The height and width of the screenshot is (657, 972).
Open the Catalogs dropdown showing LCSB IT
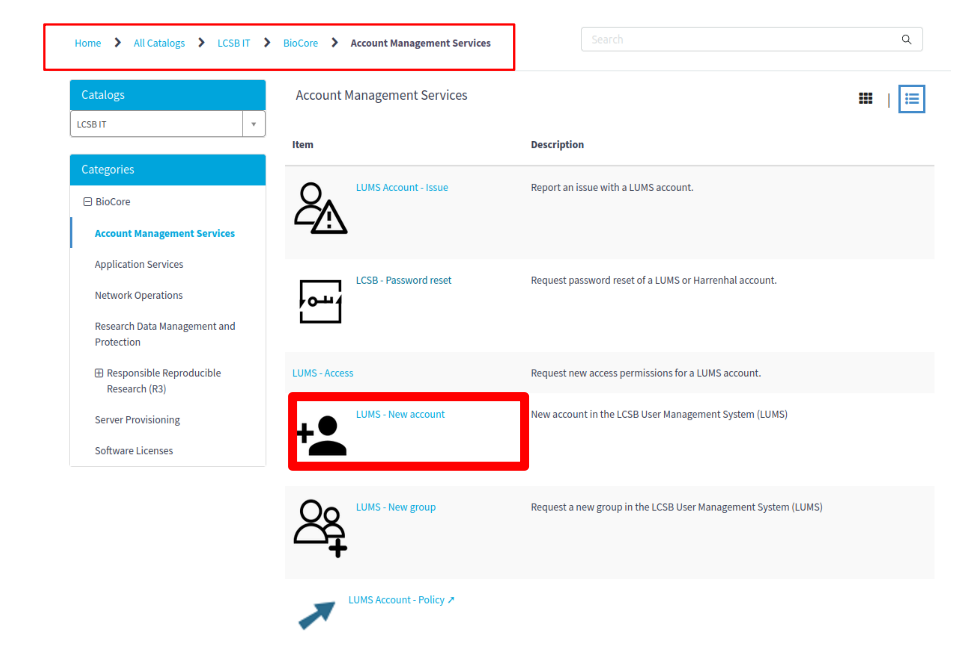click(x=167, y=124)
